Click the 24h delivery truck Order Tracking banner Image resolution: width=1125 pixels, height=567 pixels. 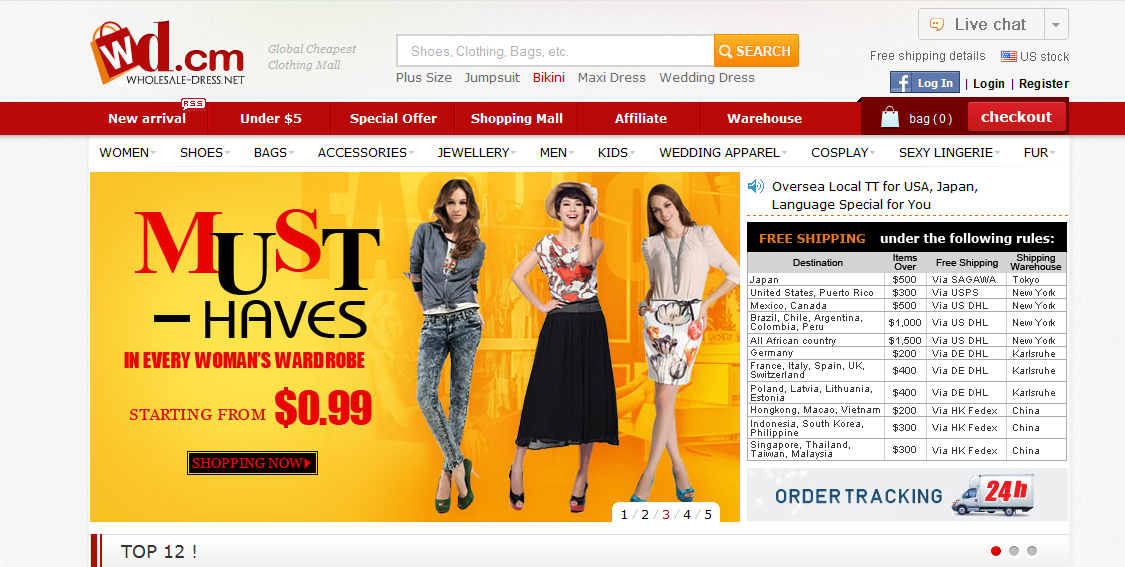(x=907, y=495)
